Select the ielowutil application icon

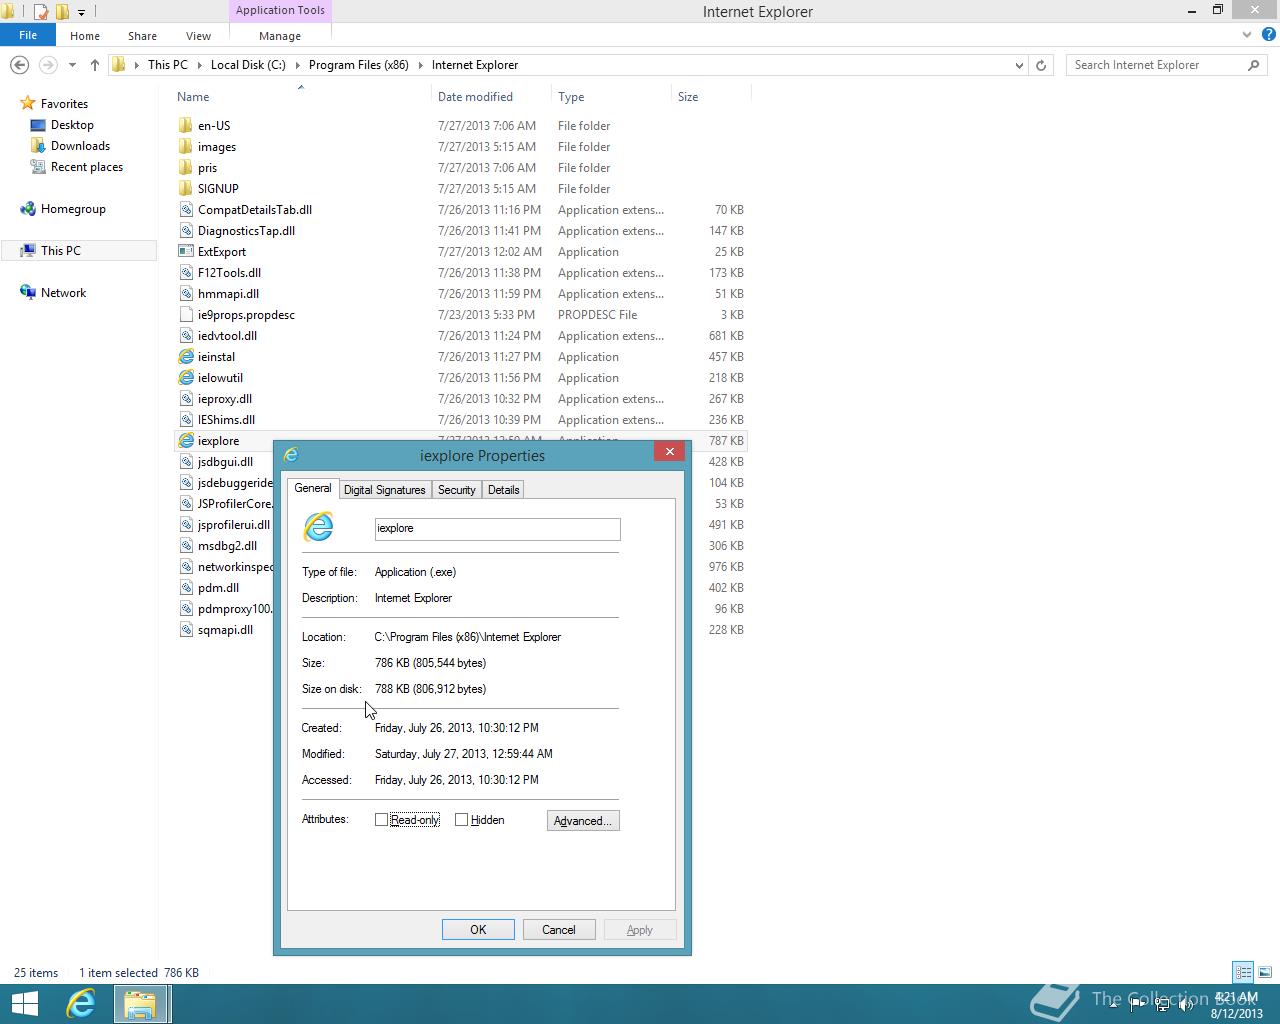186,378
